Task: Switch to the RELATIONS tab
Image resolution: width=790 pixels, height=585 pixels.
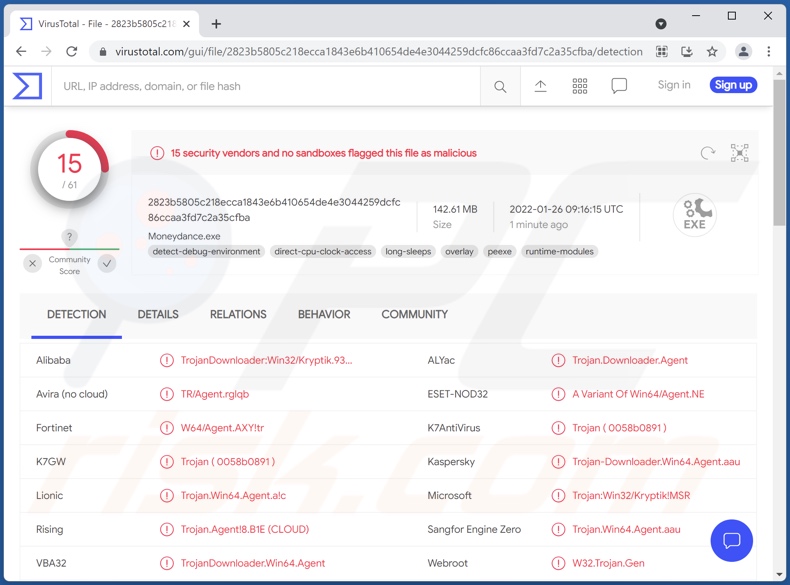Action: point(238,314)
